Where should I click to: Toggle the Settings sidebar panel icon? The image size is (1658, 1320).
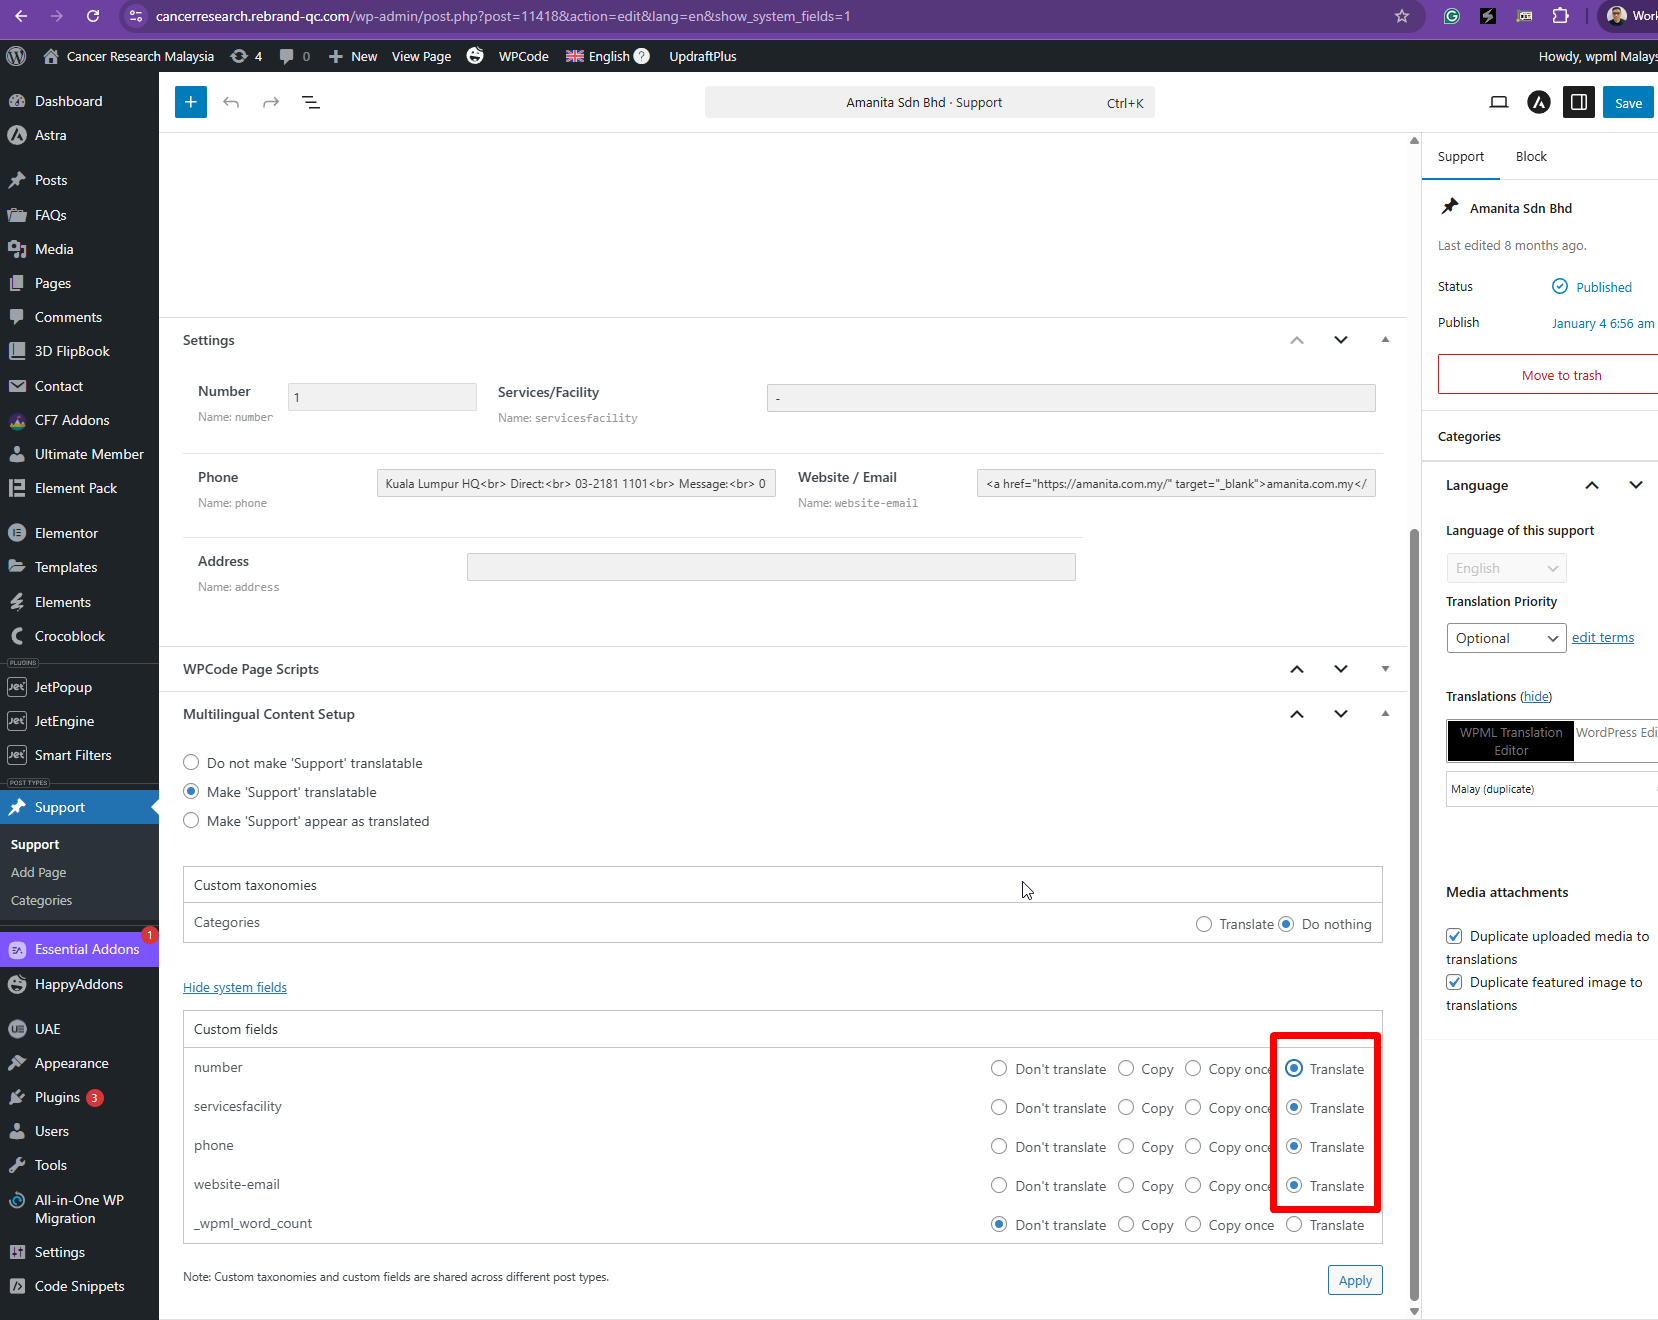(x=1579, y=102)
